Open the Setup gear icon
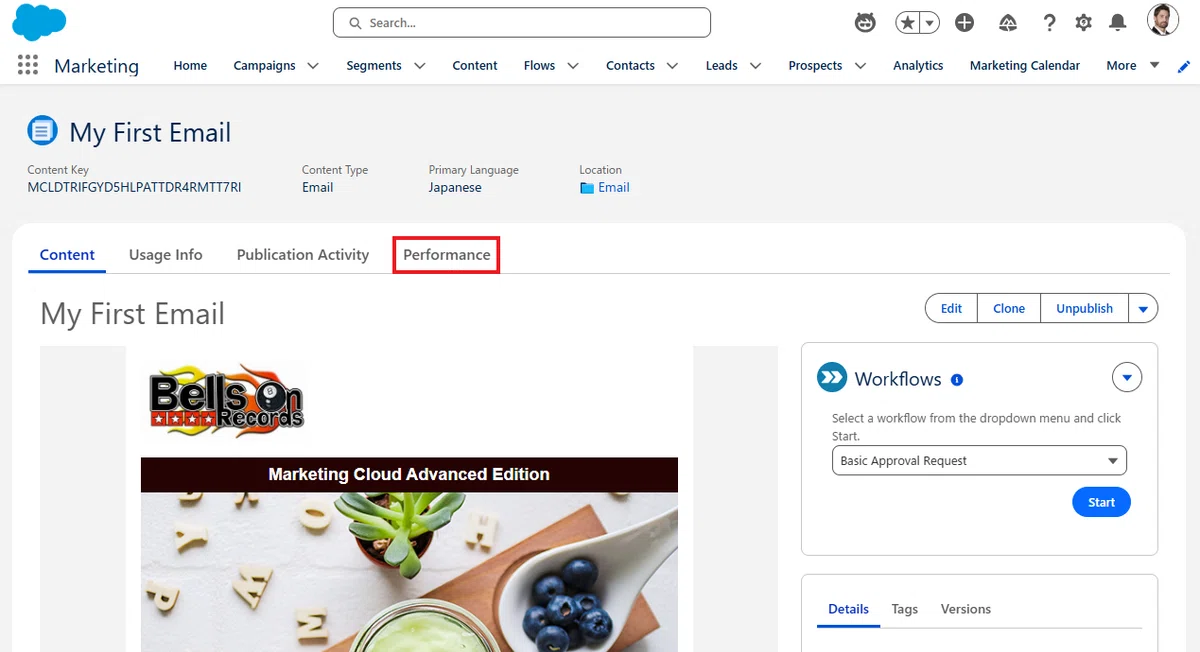 click(x=1083, y=22)
